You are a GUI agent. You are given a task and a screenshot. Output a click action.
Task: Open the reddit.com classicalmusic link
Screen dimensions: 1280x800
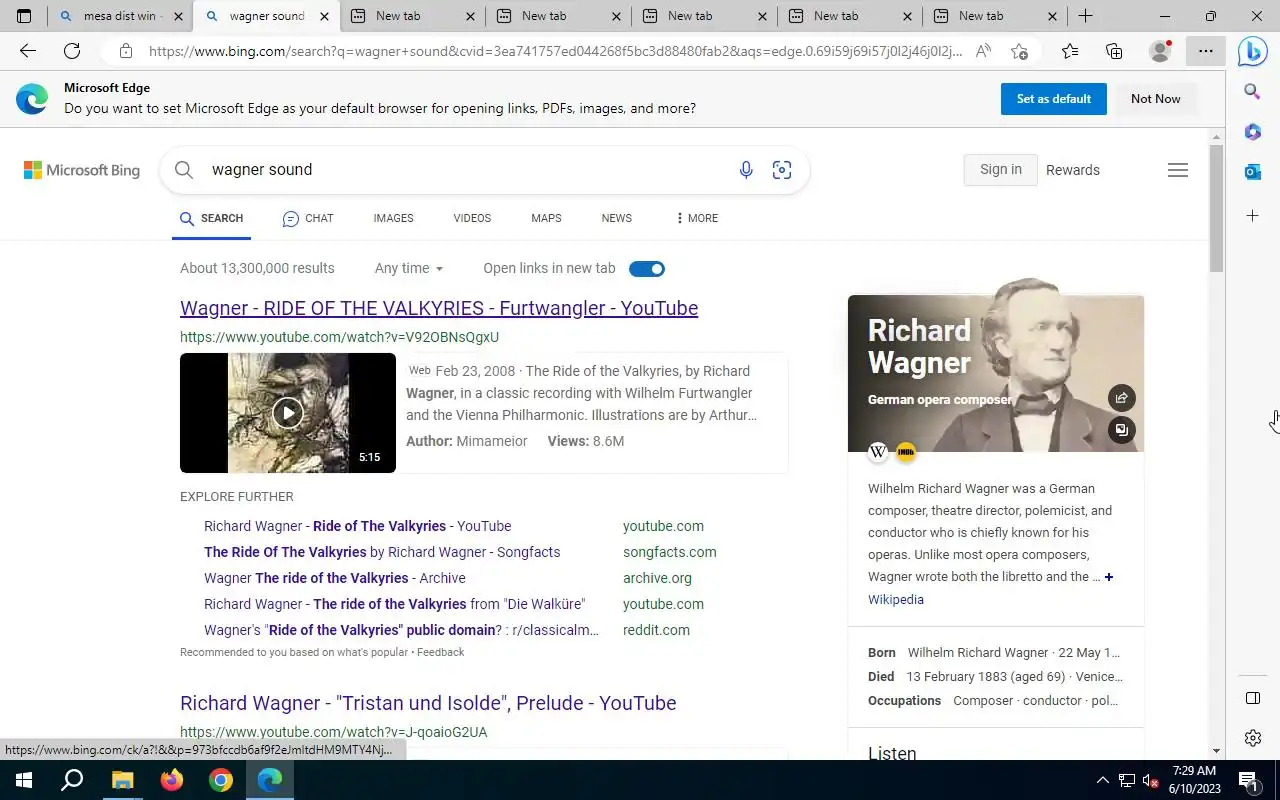[402, 630]
